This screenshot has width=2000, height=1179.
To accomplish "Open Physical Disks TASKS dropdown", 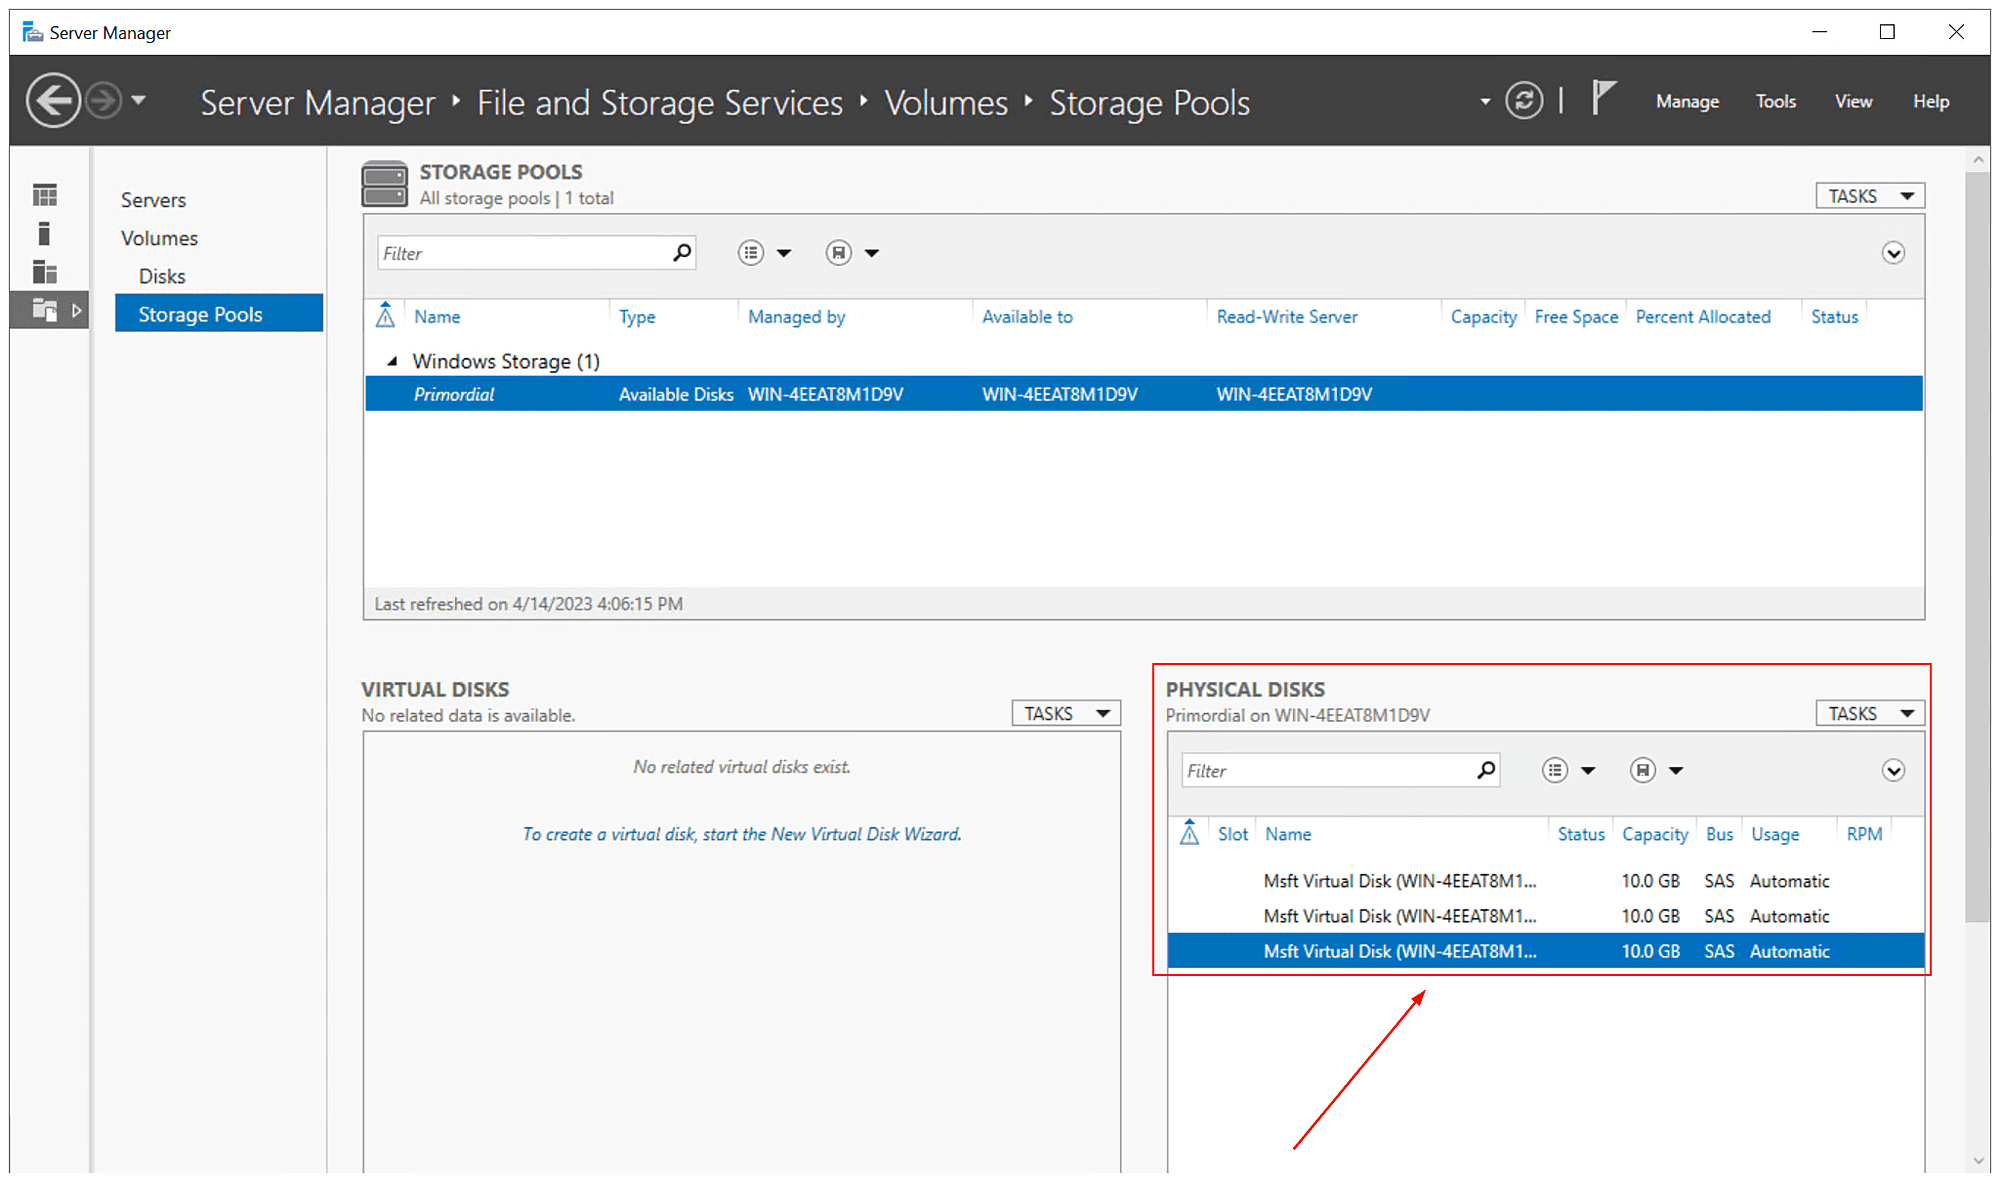I will pos(1870,713).
